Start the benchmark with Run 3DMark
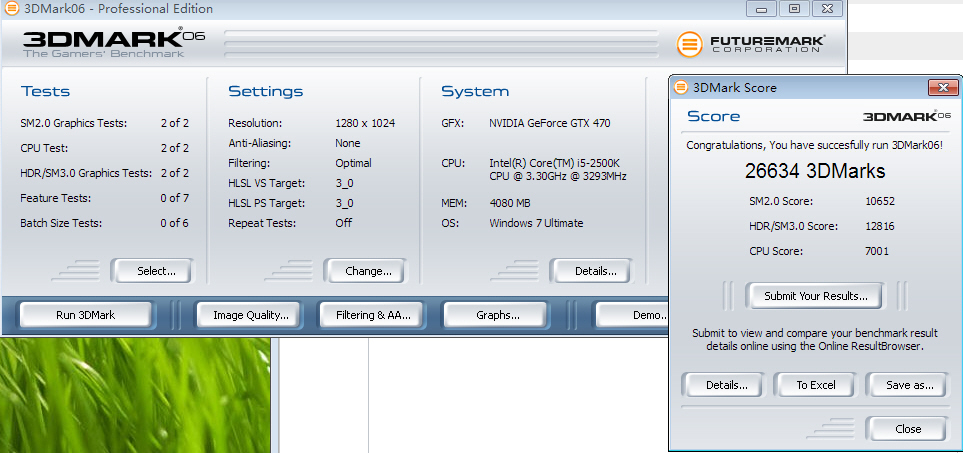963x453 pixels. coord(85,316)
